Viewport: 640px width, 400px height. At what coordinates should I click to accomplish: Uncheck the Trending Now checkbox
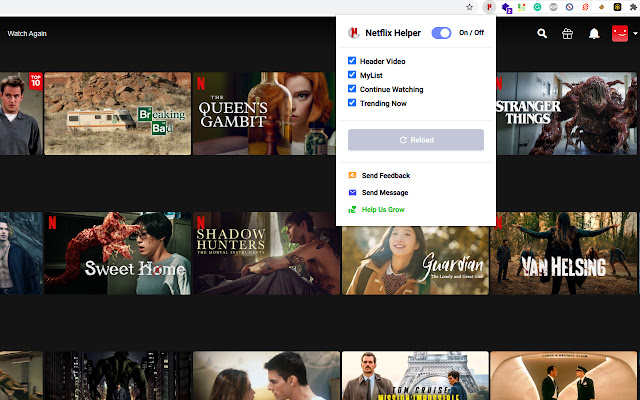[x=352, y=103]
